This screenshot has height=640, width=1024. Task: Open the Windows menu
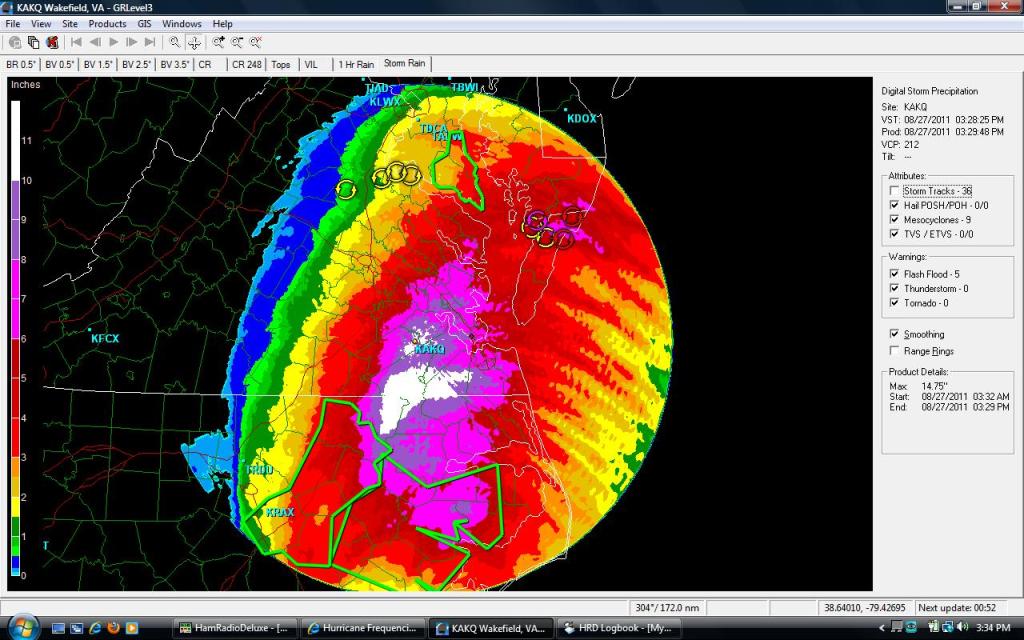pos(182,24)
